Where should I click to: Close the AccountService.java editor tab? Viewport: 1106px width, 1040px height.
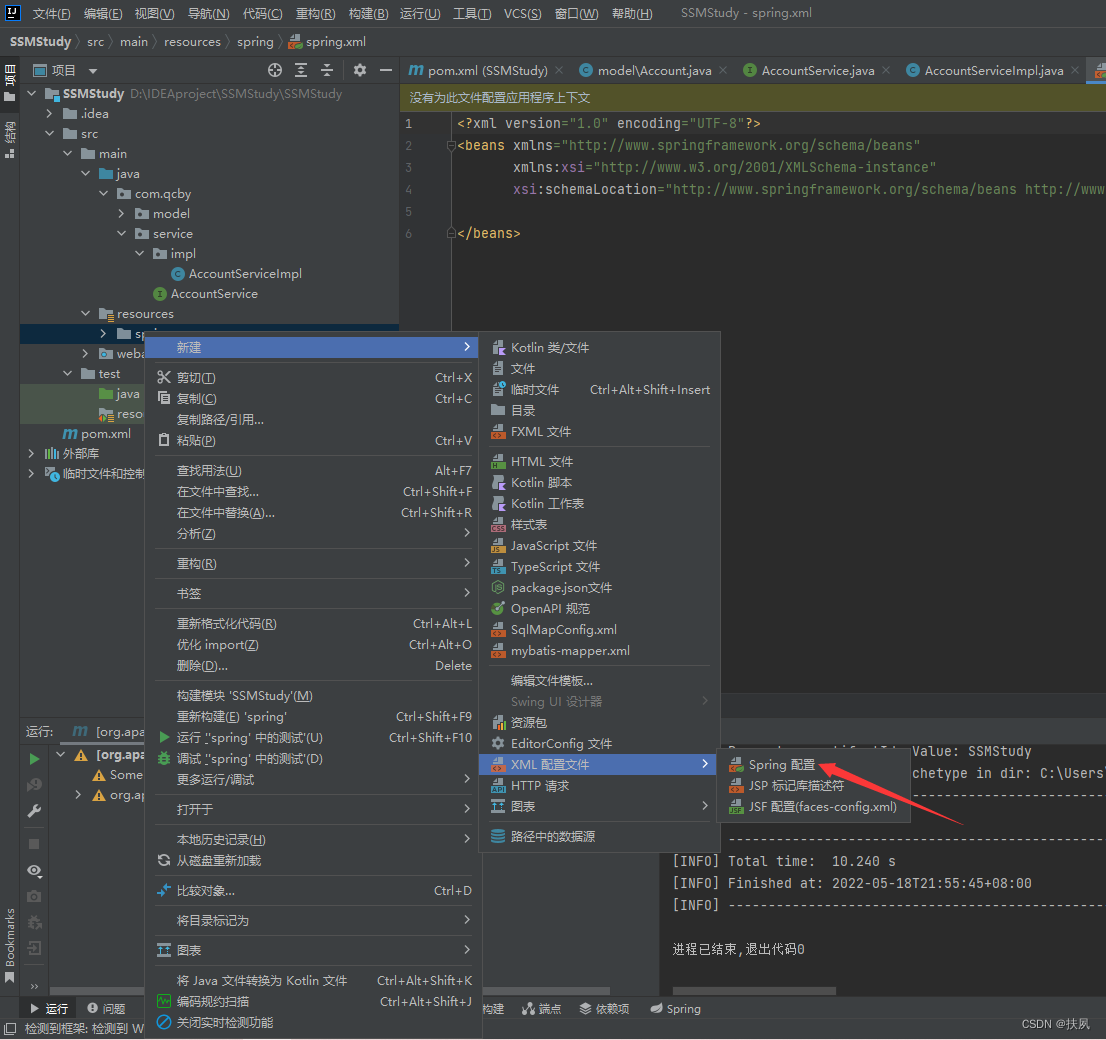click(886, 70)
